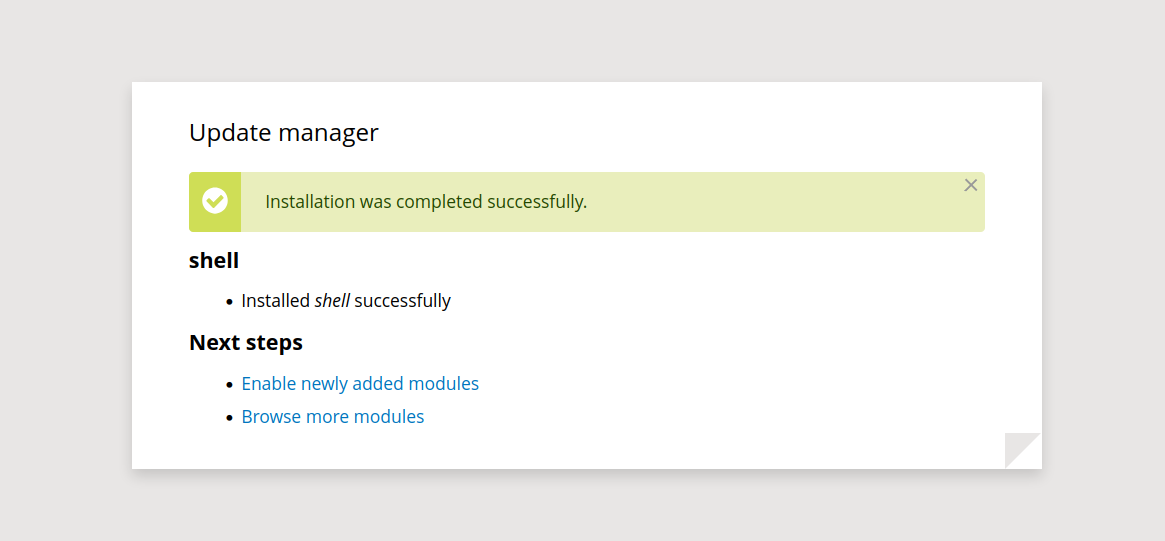Dismiss the installation success message
Viewport: 1165px width, 541px height.
[x=970, y=185]
